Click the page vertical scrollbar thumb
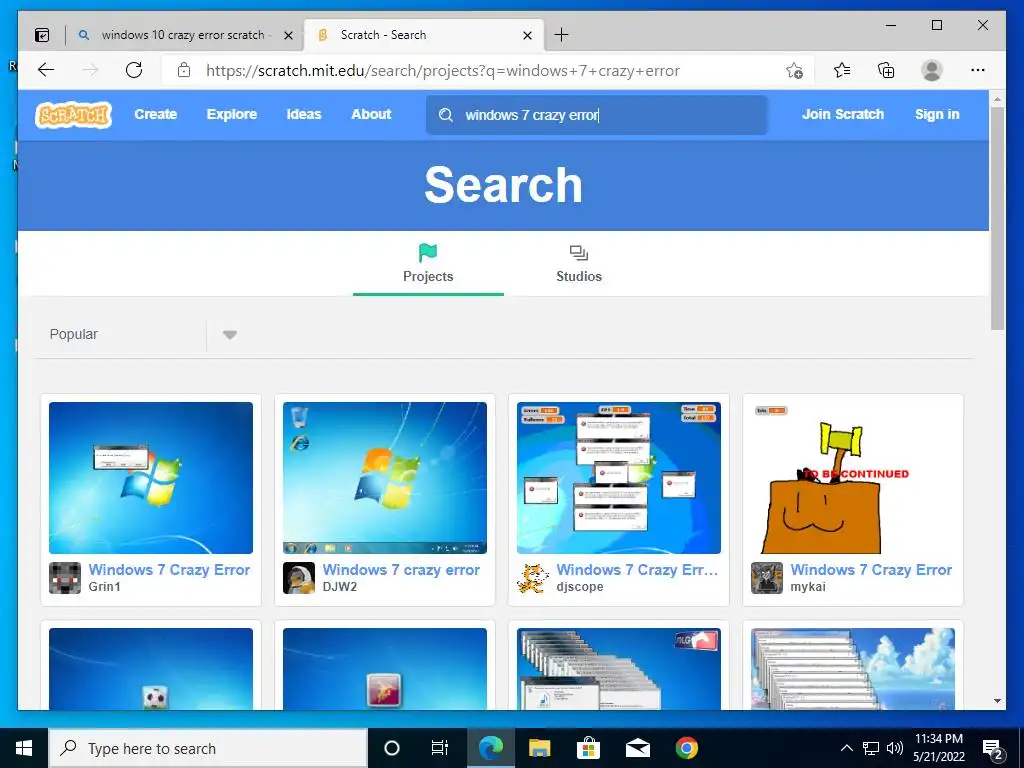 click(997, 218)
